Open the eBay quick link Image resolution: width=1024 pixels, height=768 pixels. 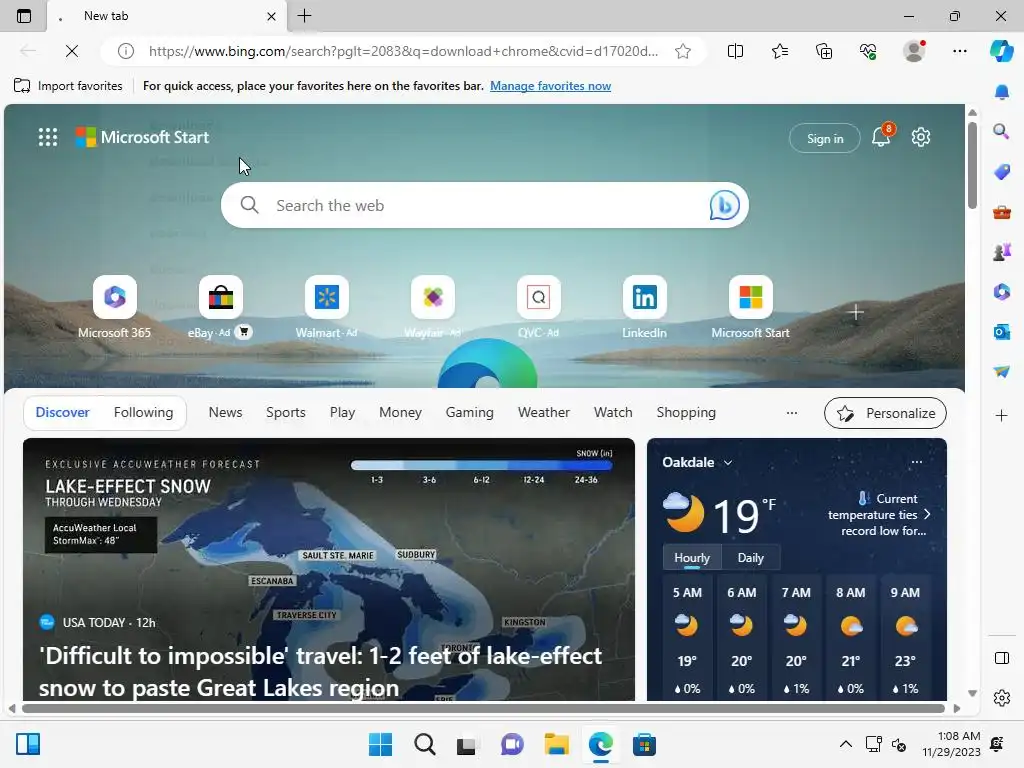(x=220, y=307)
